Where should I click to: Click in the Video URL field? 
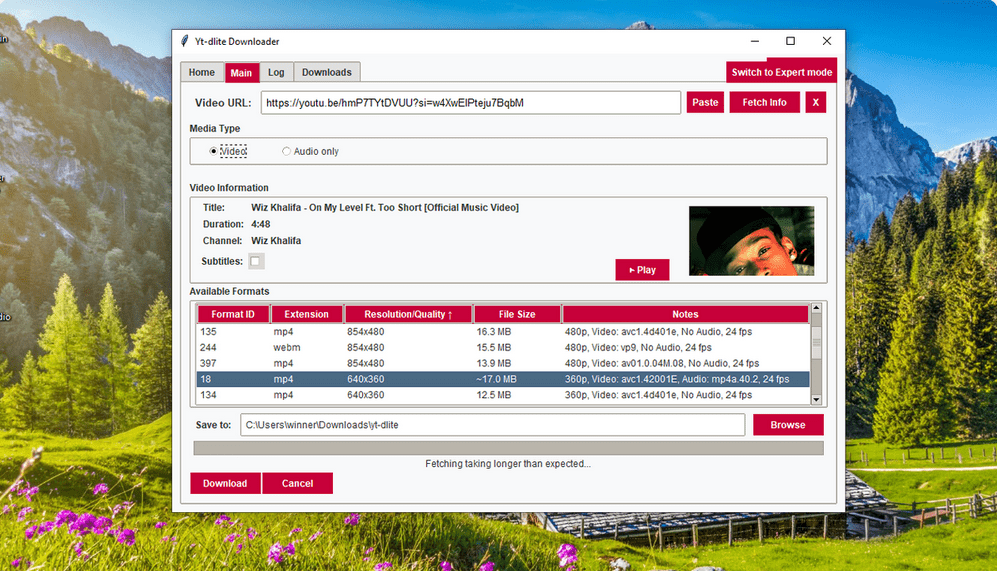tap(471, 103)
